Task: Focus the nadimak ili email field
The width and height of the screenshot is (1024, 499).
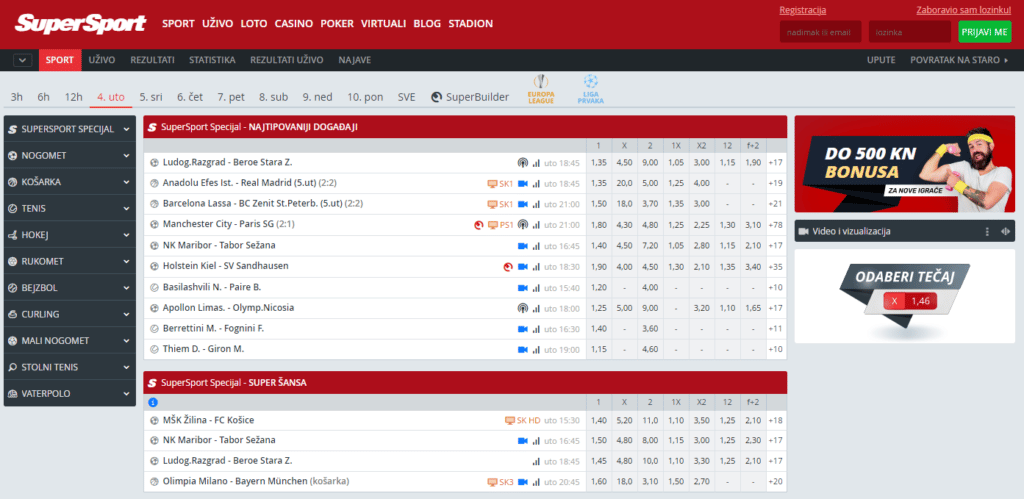Action: tap(820, 31)
